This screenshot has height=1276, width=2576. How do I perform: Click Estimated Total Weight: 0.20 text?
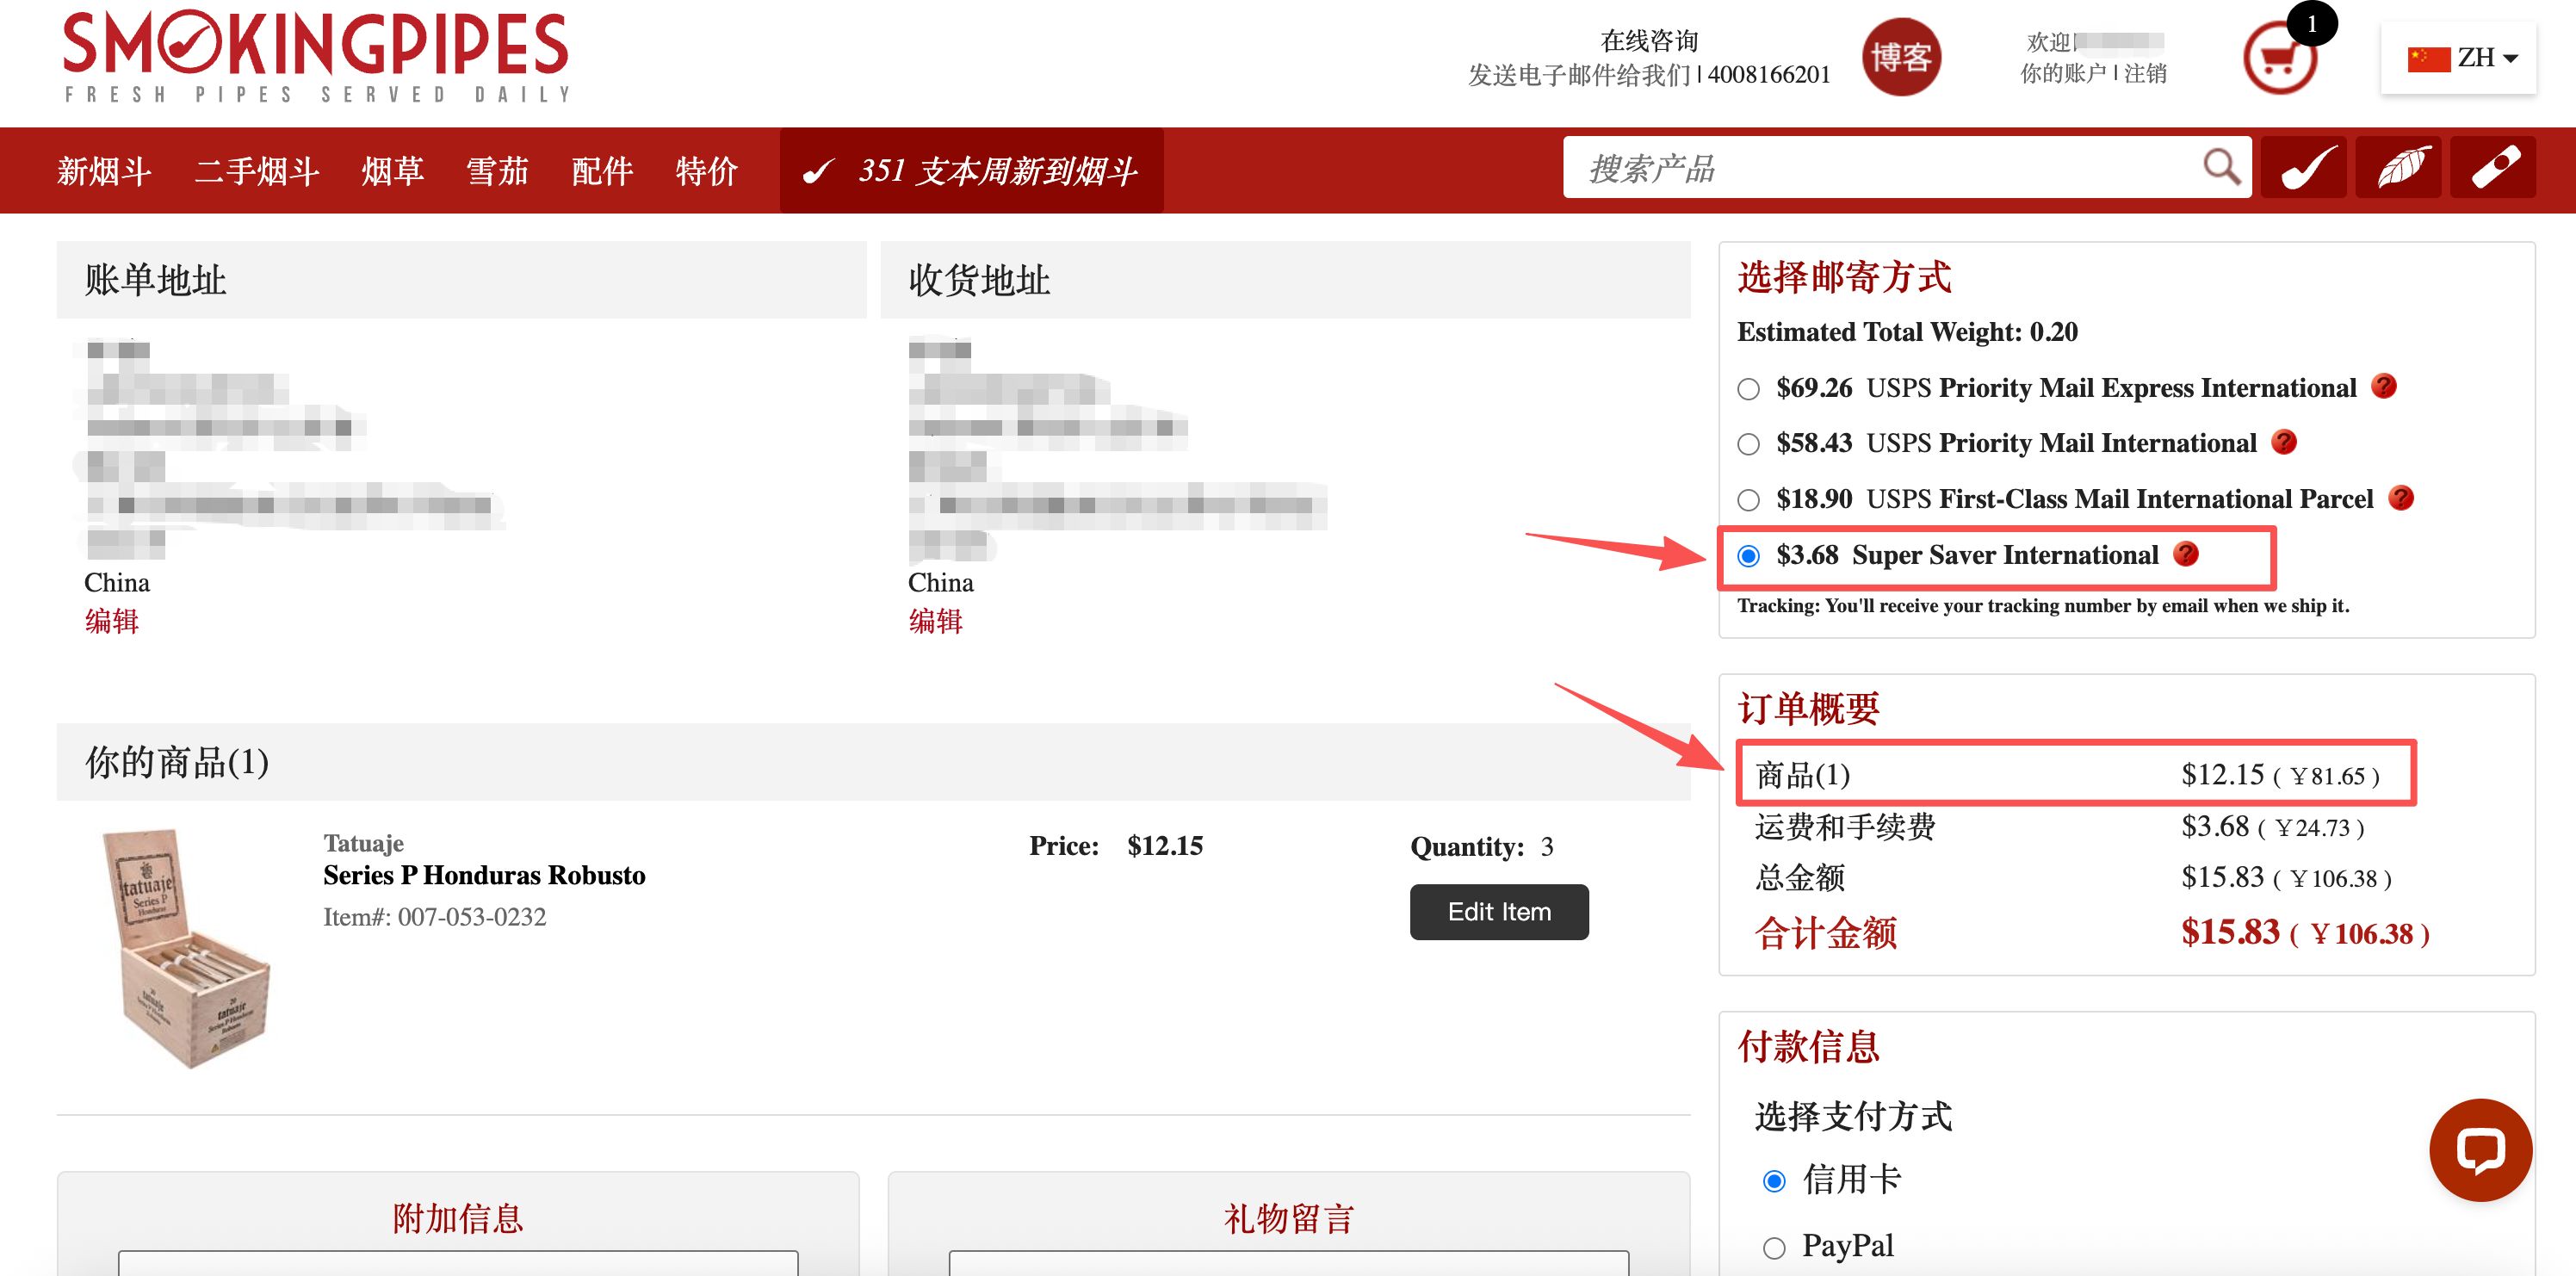click(x=1906, y=332)
